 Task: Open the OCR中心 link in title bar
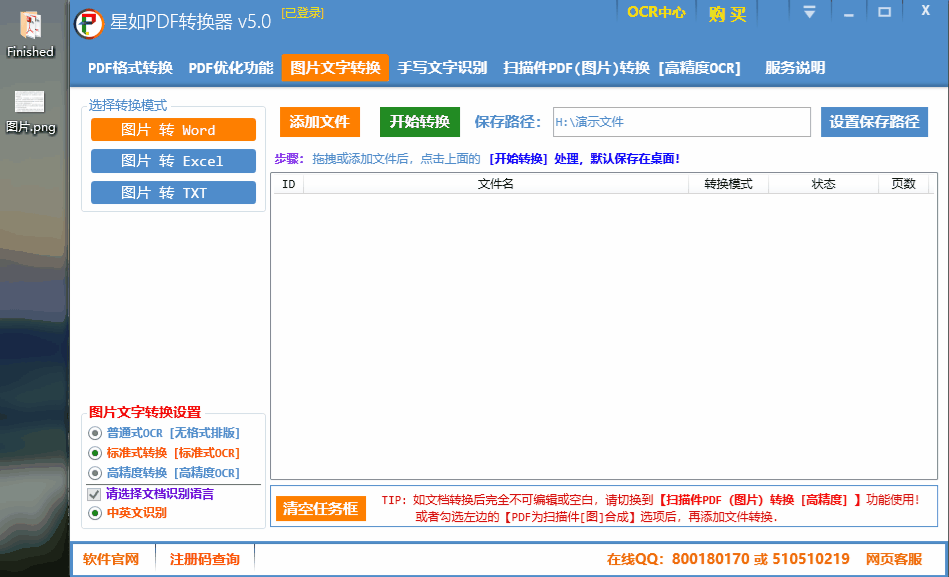click(656, 12)
